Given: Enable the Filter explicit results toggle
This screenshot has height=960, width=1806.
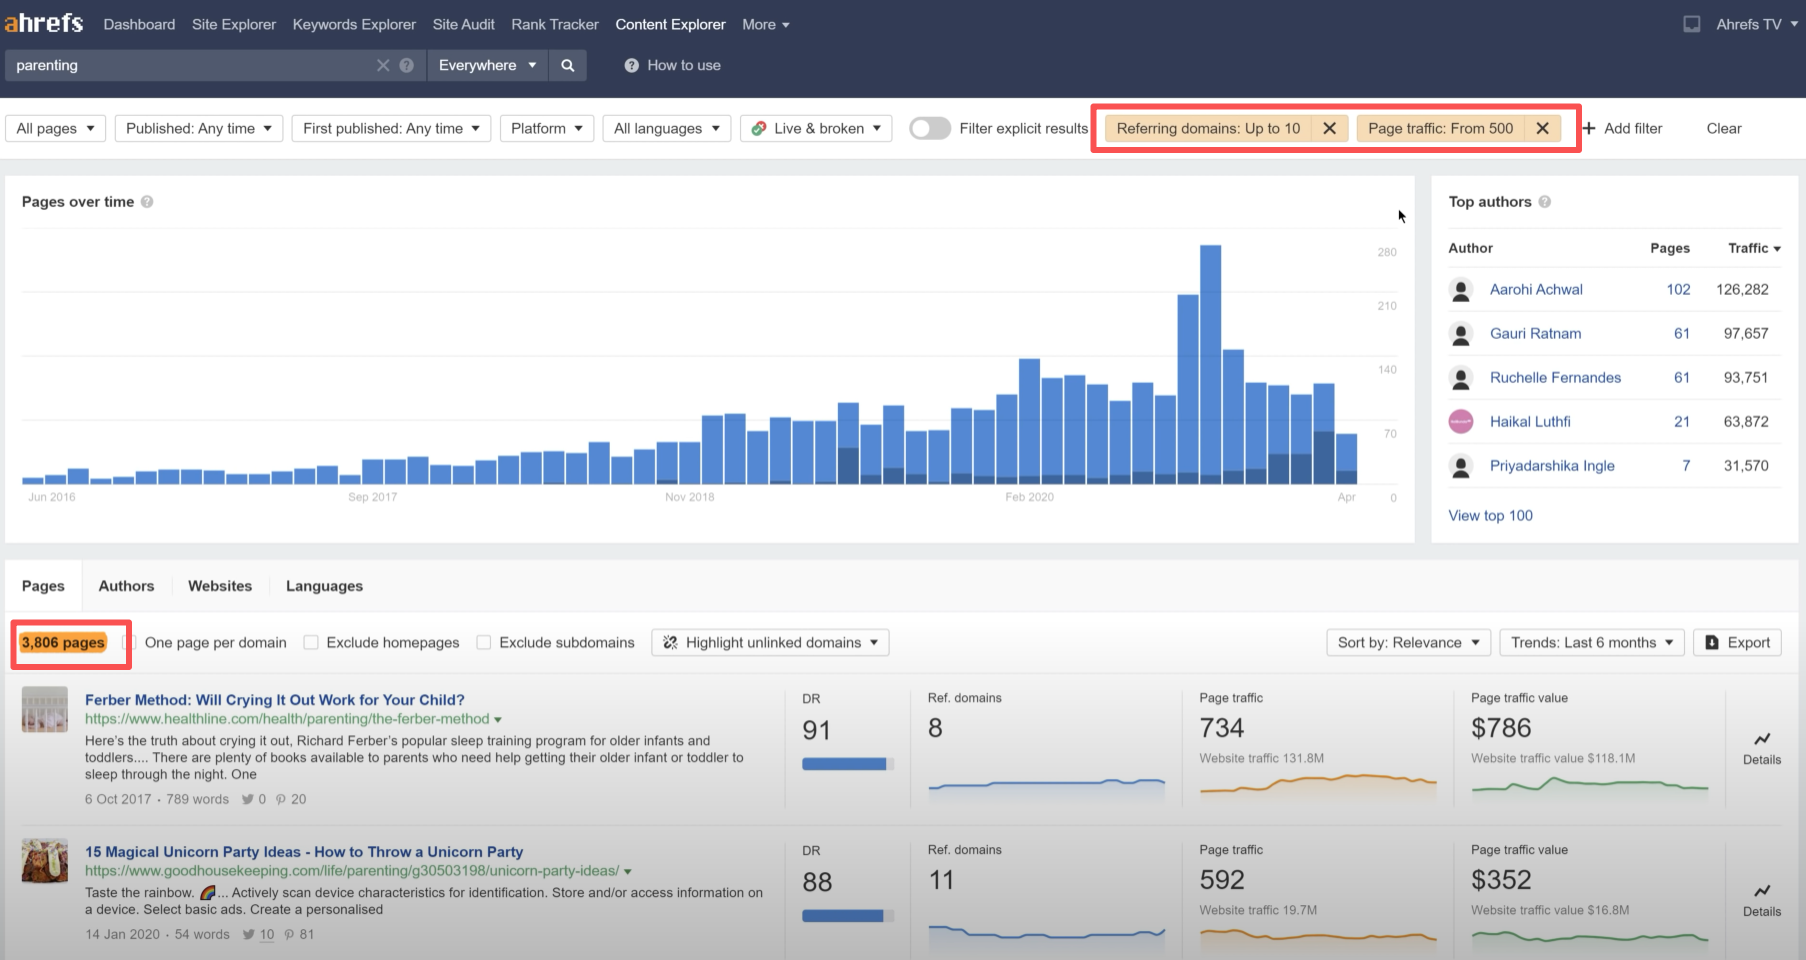Looking at the screenshot, I should pos(930,128).
